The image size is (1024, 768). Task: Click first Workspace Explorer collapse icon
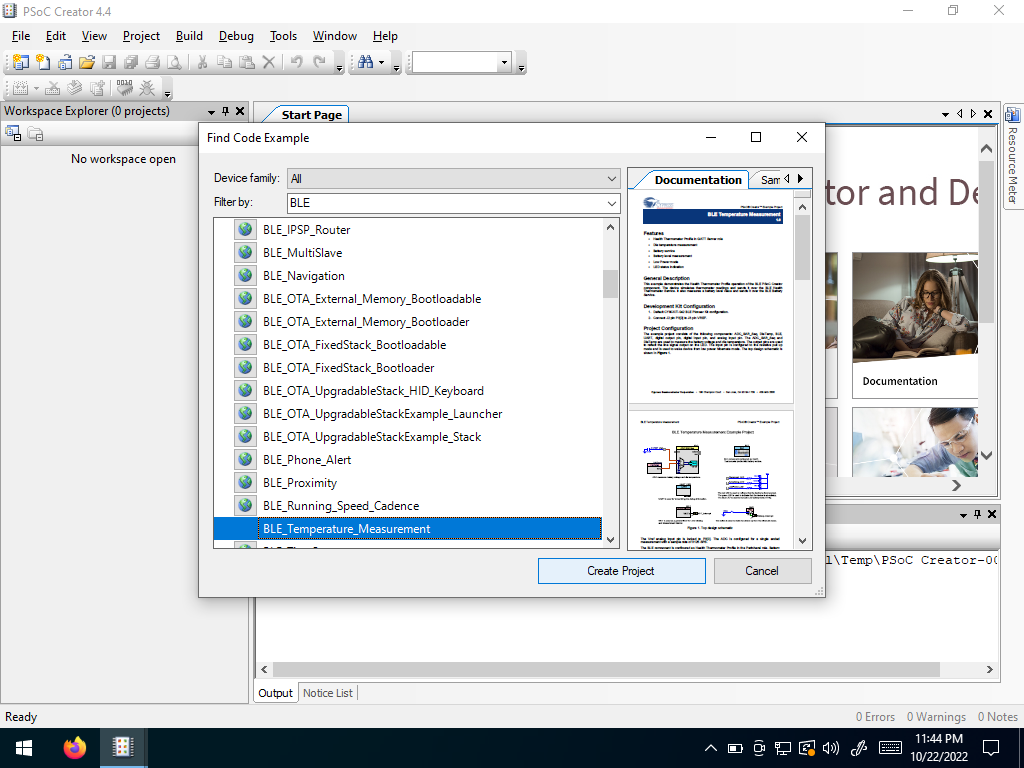click(13, 134)
